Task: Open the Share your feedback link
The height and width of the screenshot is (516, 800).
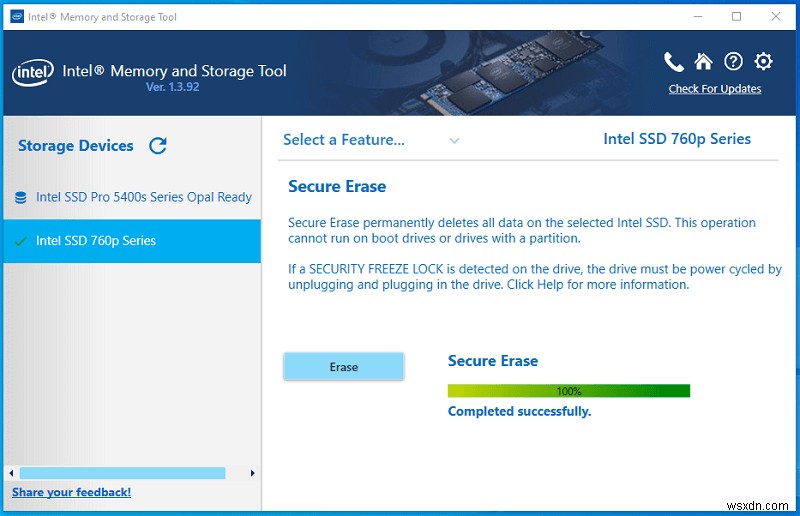Action: [x=71, y=492]
